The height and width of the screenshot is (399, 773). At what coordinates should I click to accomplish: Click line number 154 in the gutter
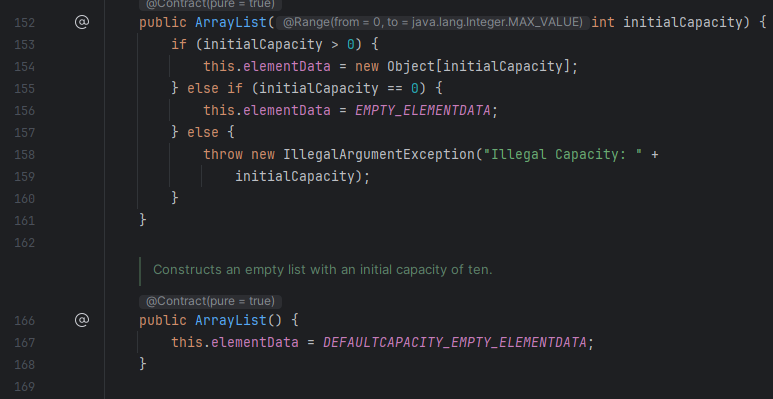click(x=25, y=67)
